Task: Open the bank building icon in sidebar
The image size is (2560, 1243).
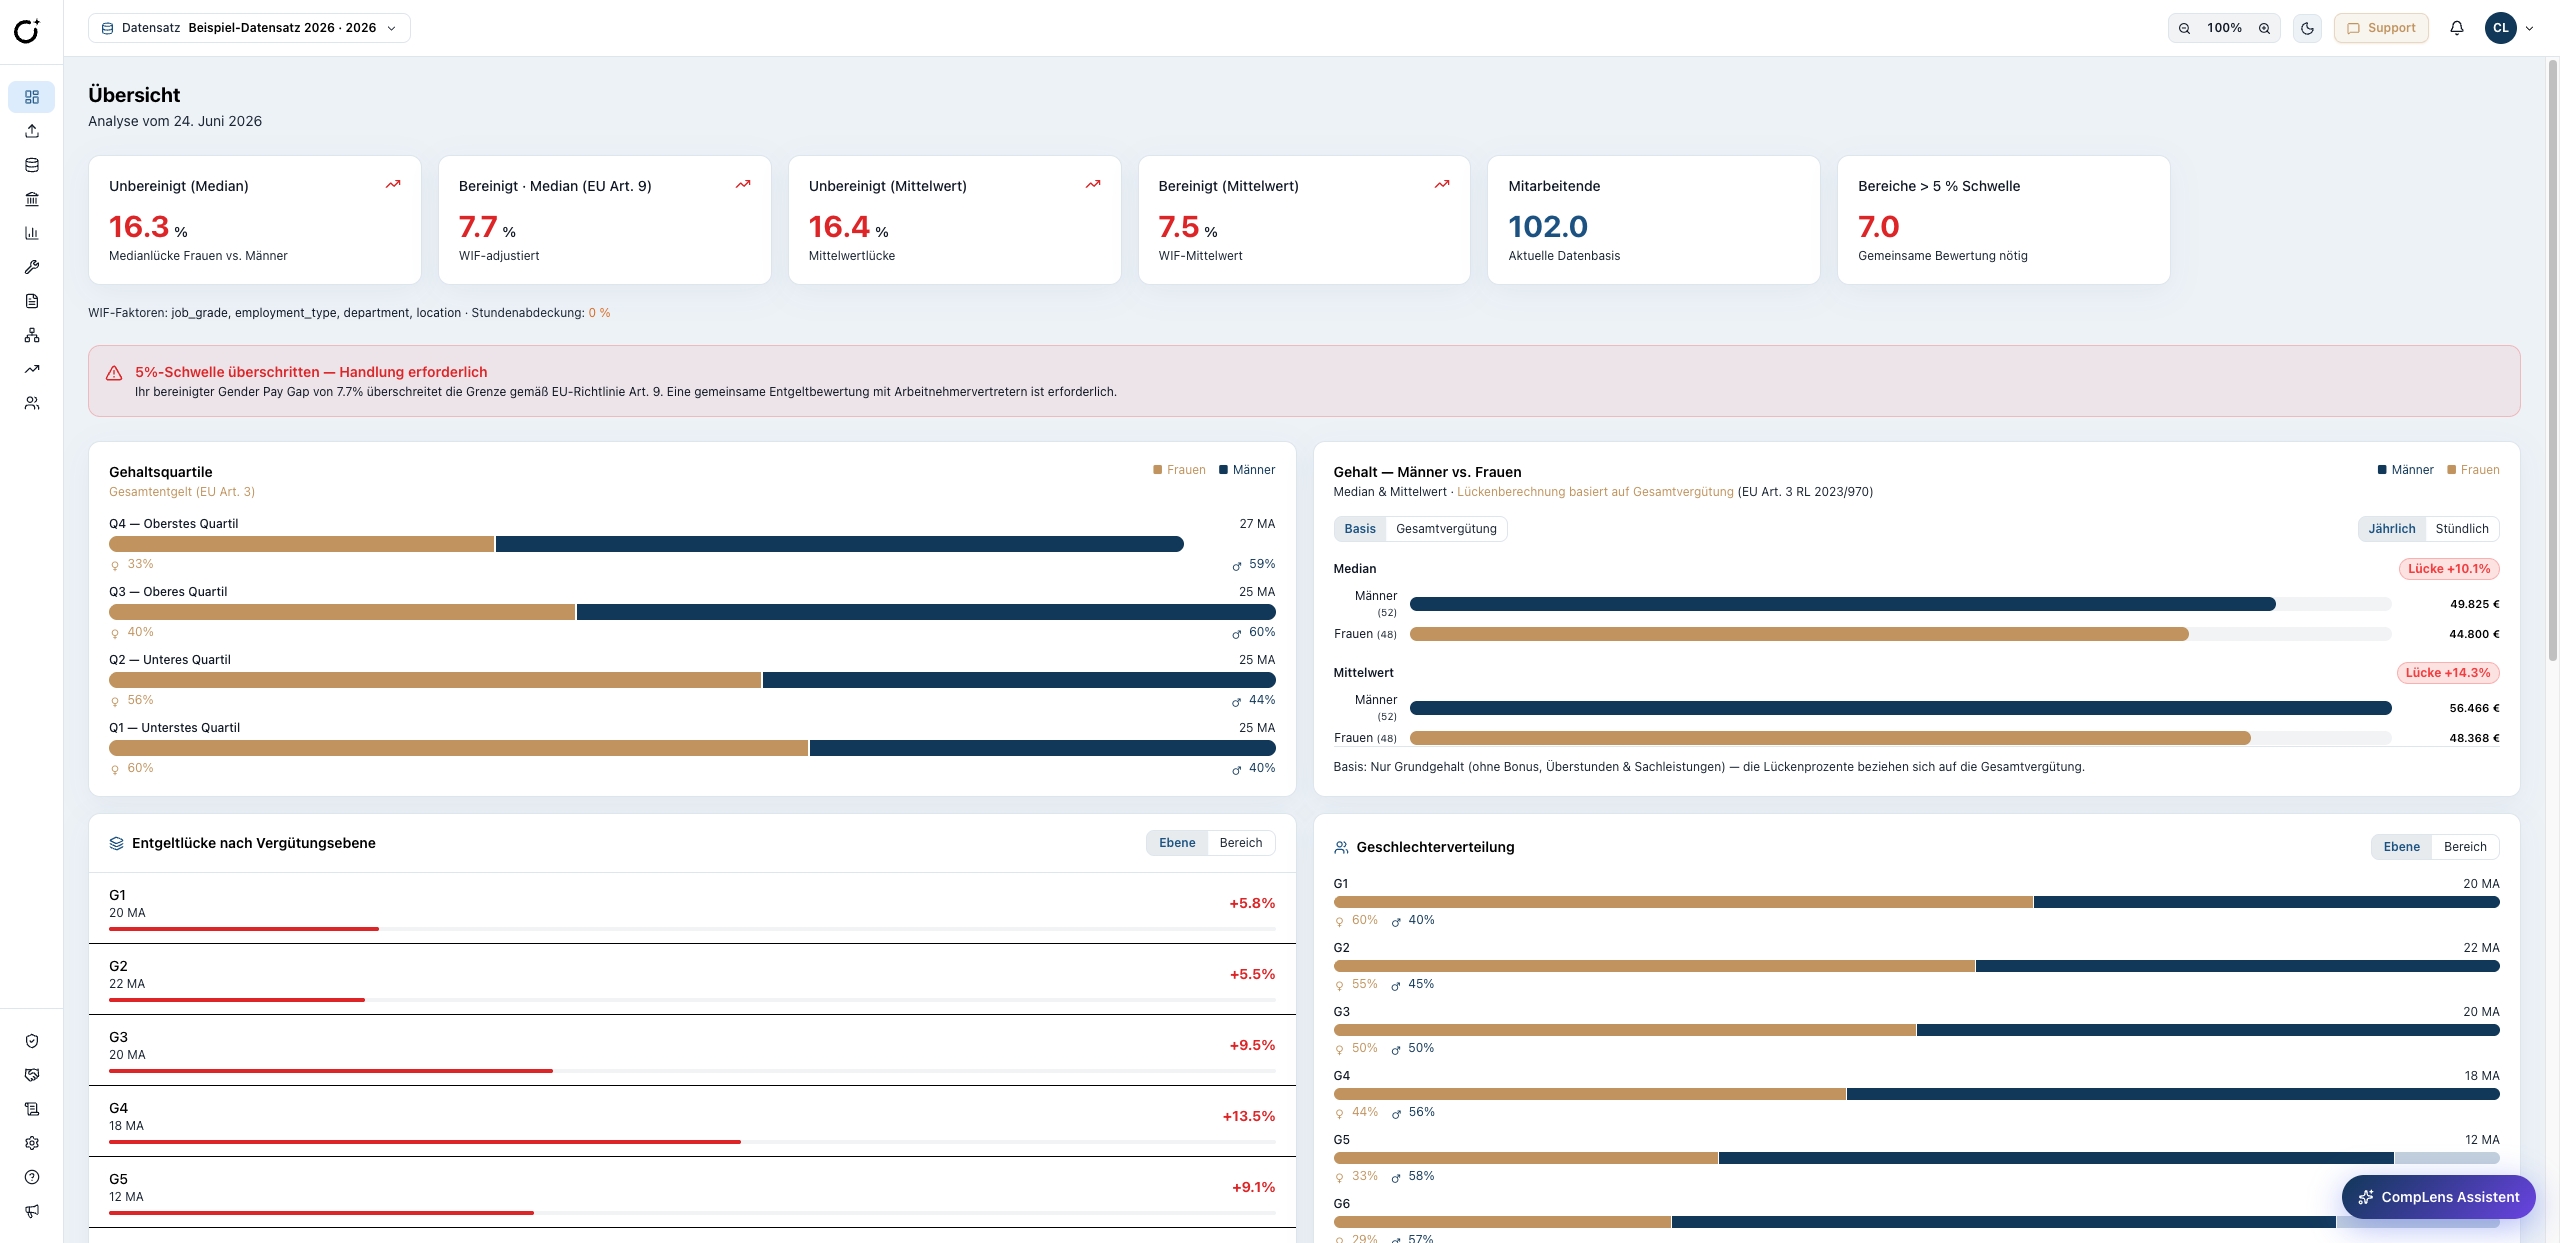Action: tap(32, 199)
